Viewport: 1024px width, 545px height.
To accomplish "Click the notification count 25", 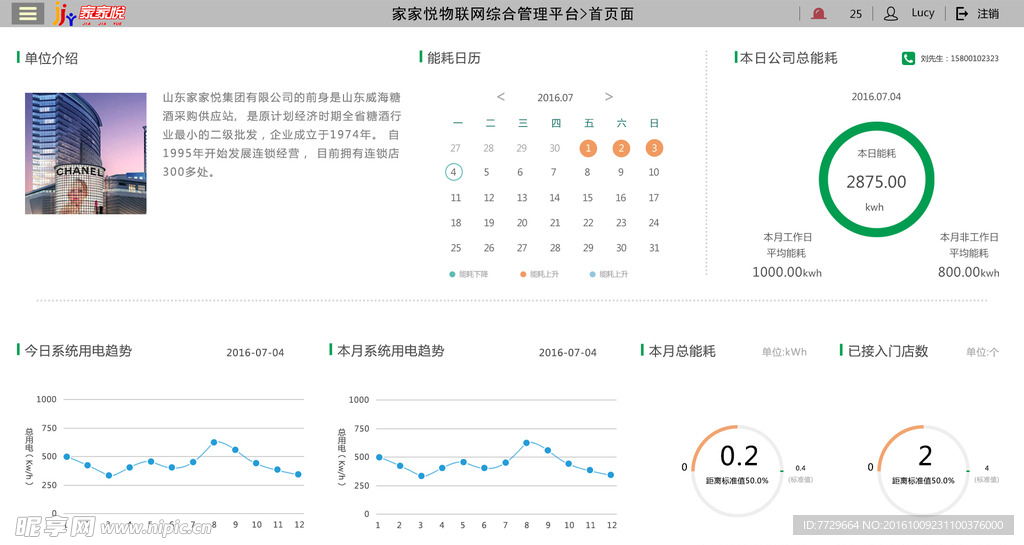I will point(856,14).
